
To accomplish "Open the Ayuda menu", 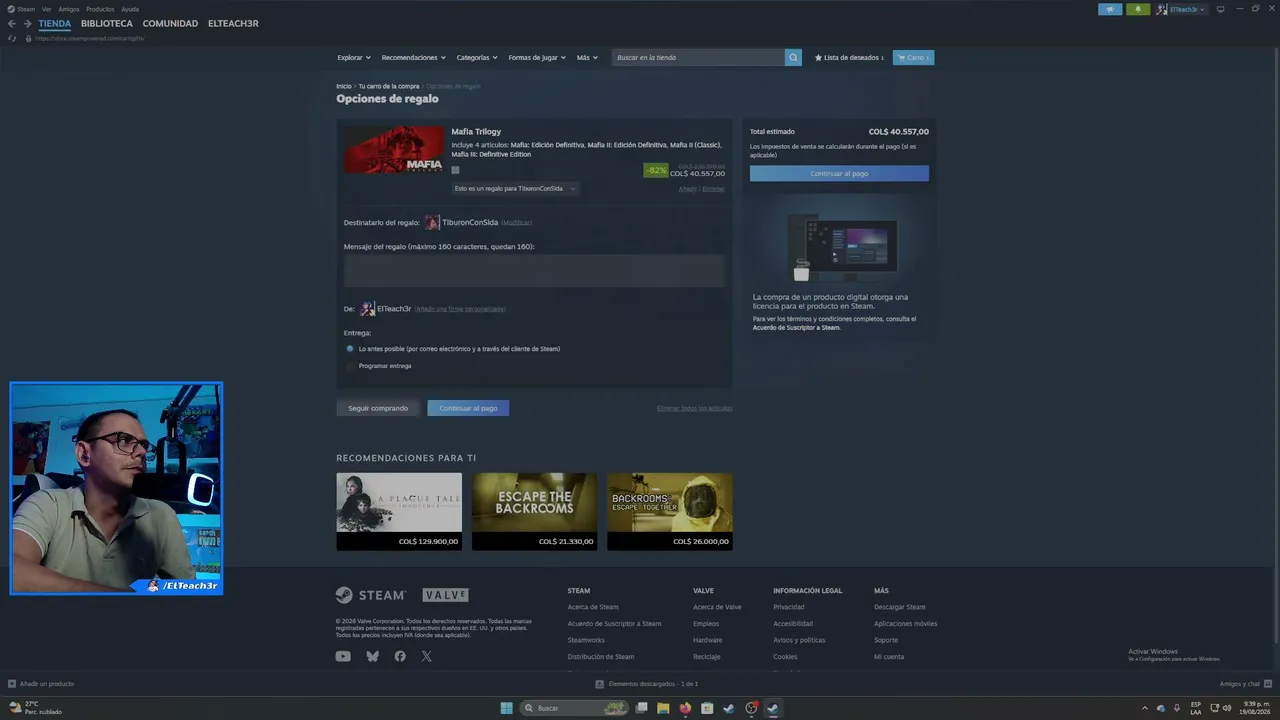I will click(x=130, y=9).
